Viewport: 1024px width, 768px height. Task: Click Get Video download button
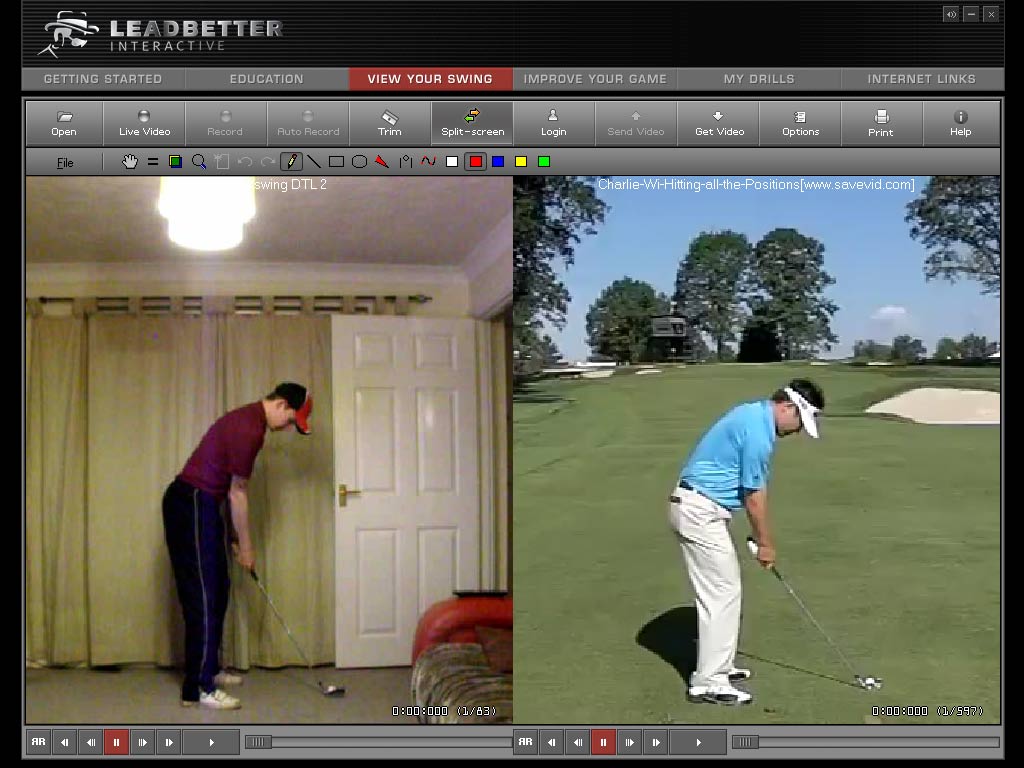point(719,124)
